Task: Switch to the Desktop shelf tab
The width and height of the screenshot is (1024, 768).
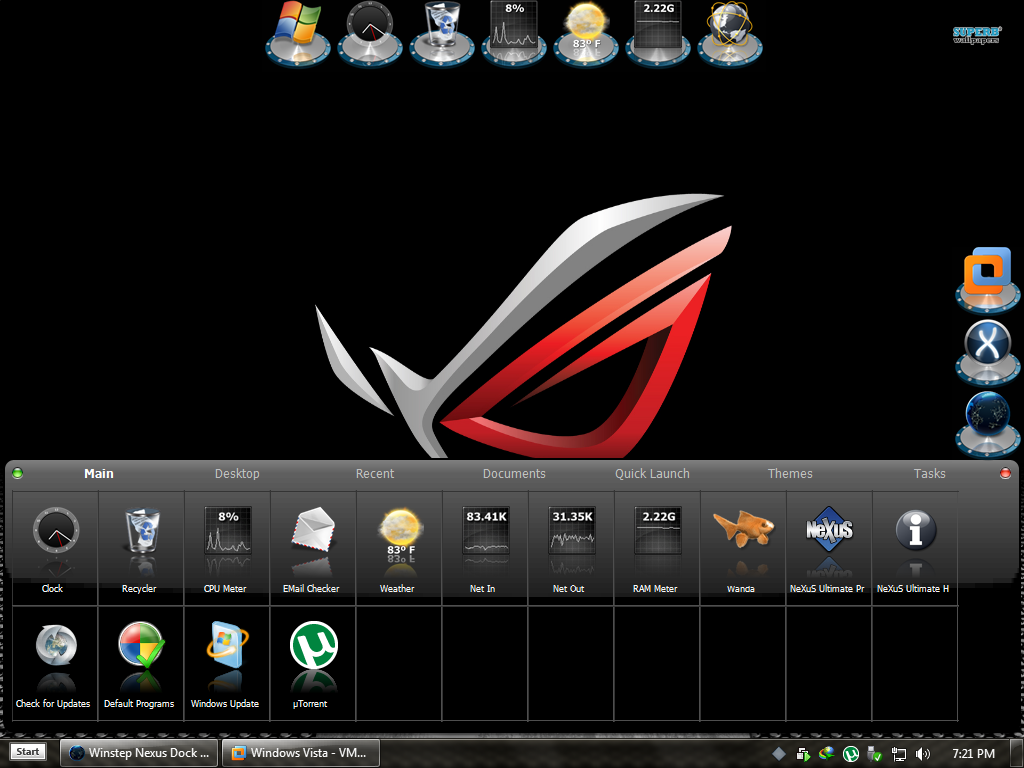Action: [x=237, y=473]
